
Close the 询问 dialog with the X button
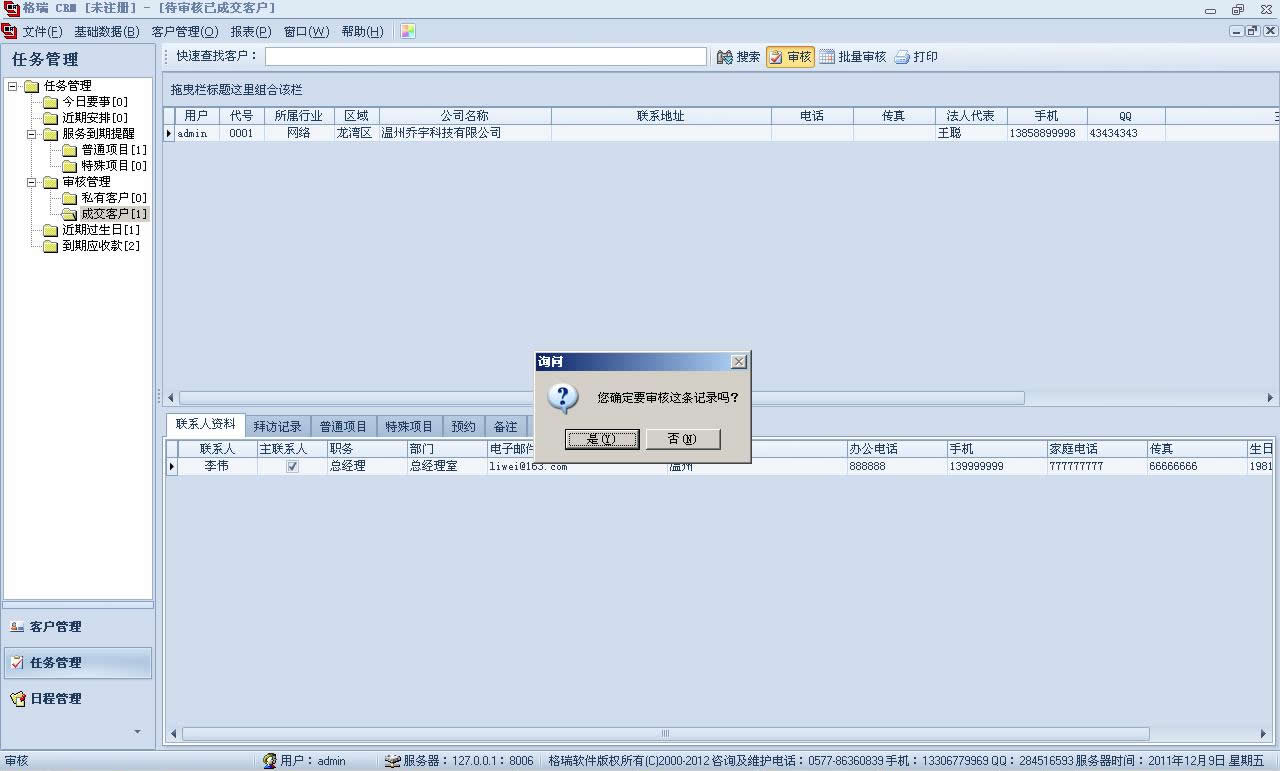click(x=738, y=361)
